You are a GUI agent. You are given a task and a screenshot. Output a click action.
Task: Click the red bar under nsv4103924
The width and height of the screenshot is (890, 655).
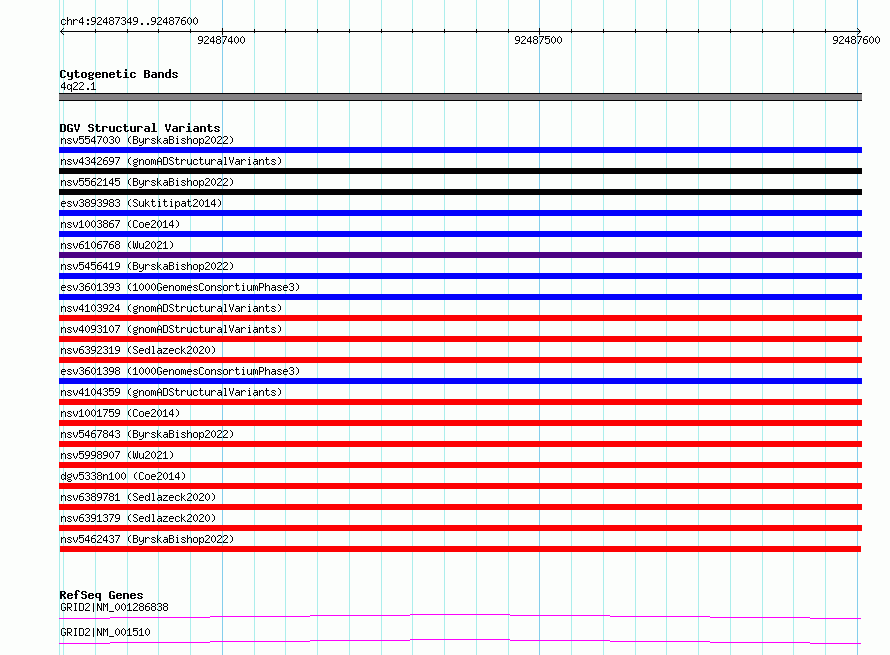[460, 318]
